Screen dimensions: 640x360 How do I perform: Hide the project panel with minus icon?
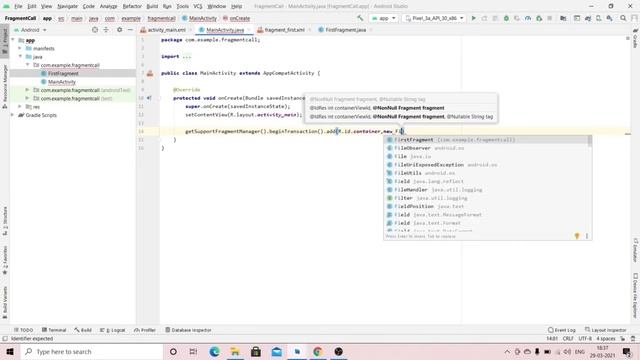coord(130,30)
